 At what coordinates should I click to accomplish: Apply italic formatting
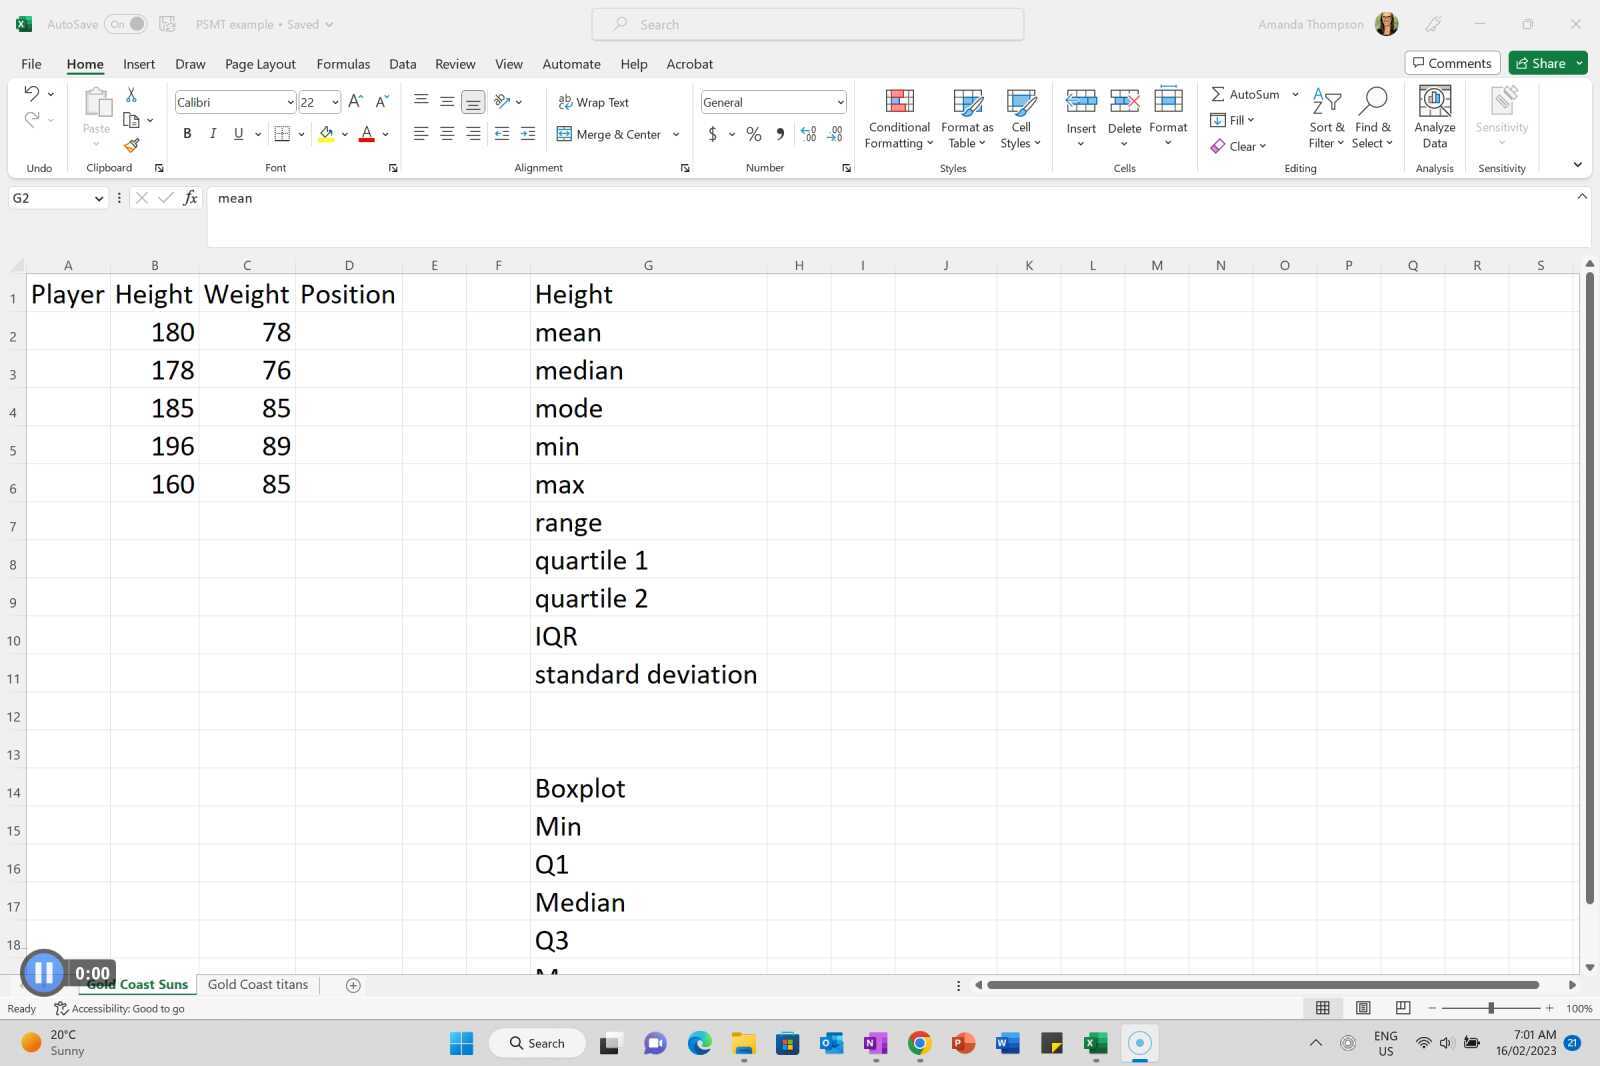point(212,133)
